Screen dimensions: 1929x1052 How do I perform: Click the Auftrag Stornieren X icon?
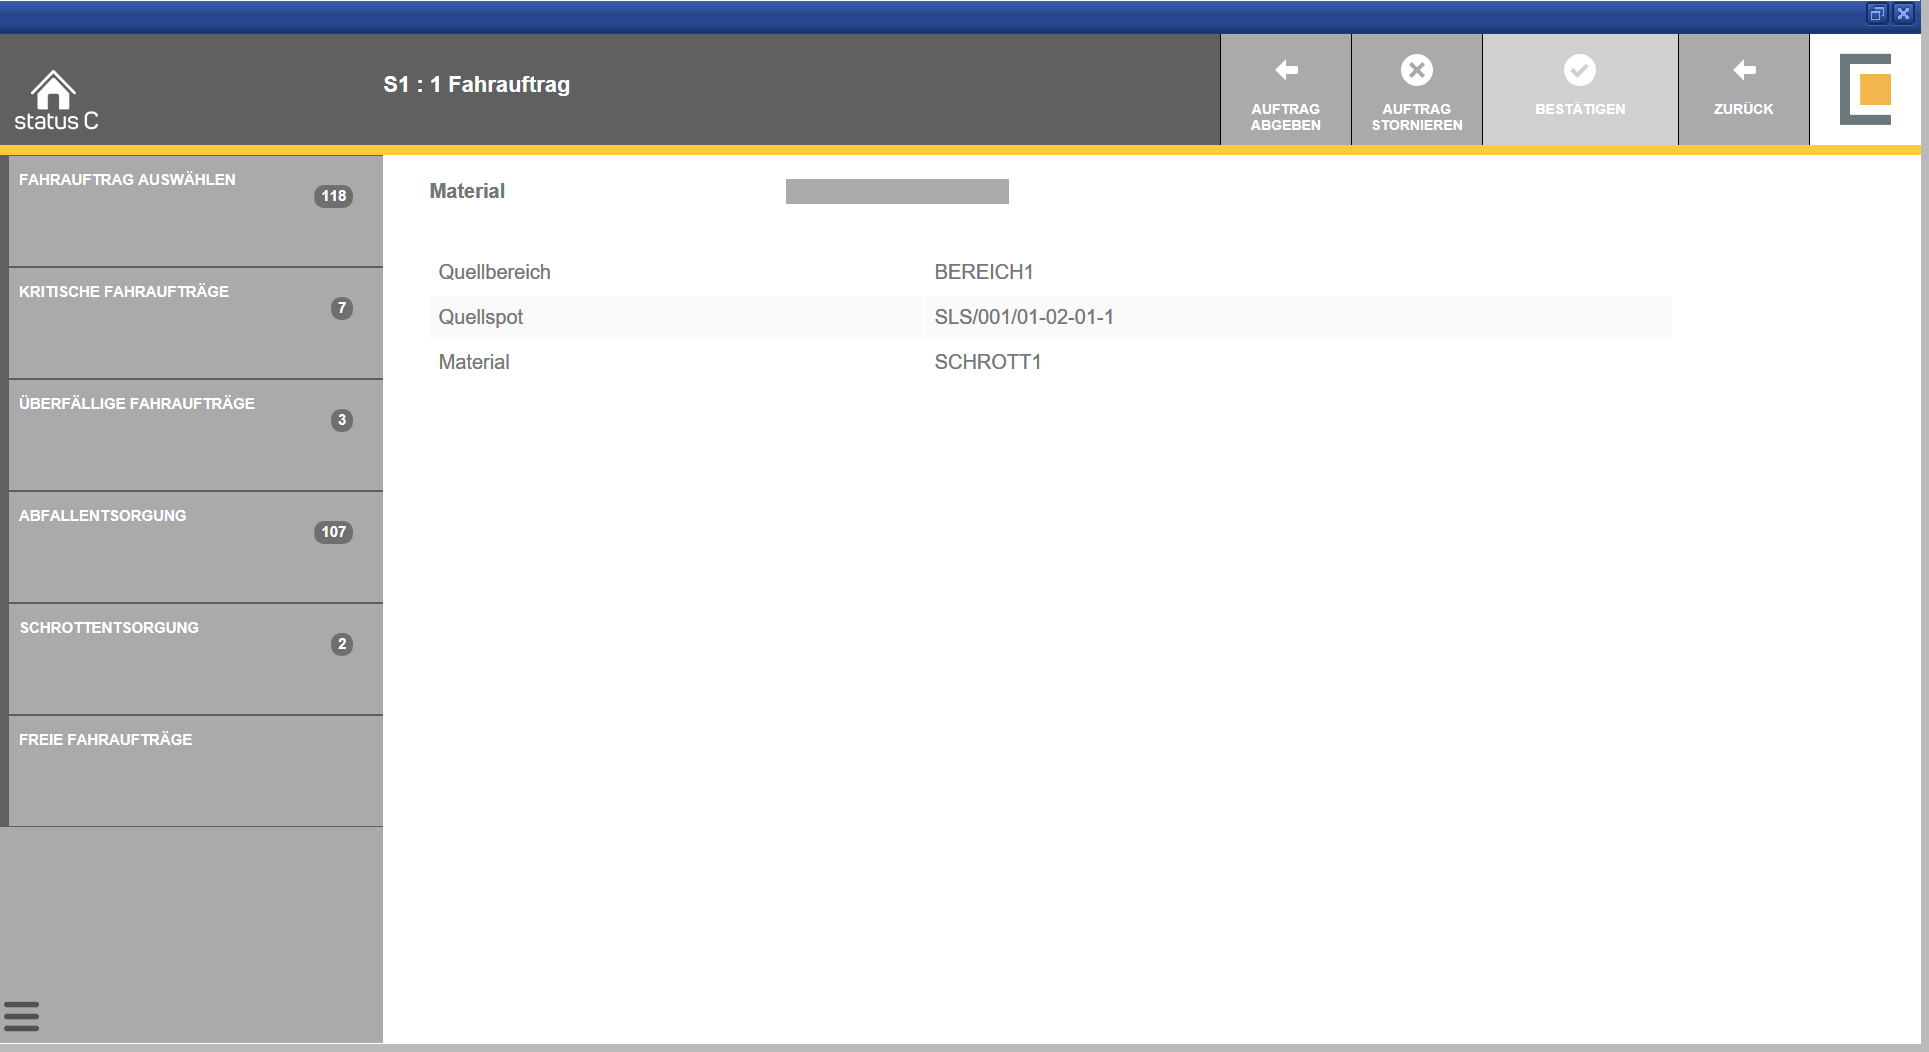[1416, 70]
